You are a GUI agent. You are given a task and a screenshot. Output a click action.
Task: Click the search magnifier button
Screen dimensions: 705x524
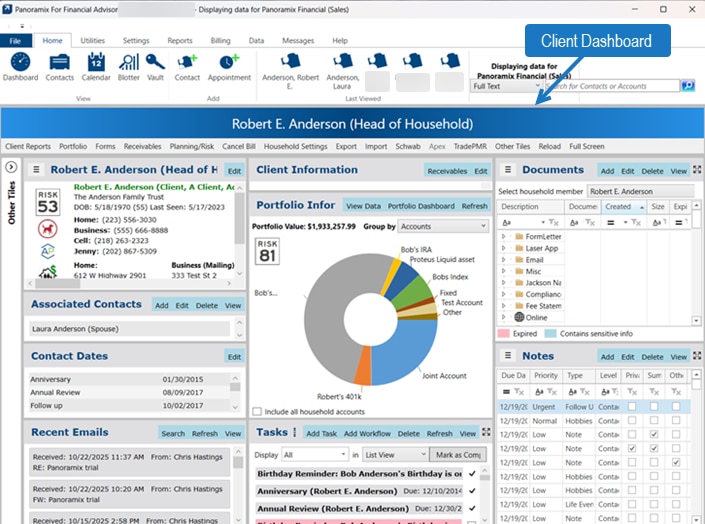[688, 86]
